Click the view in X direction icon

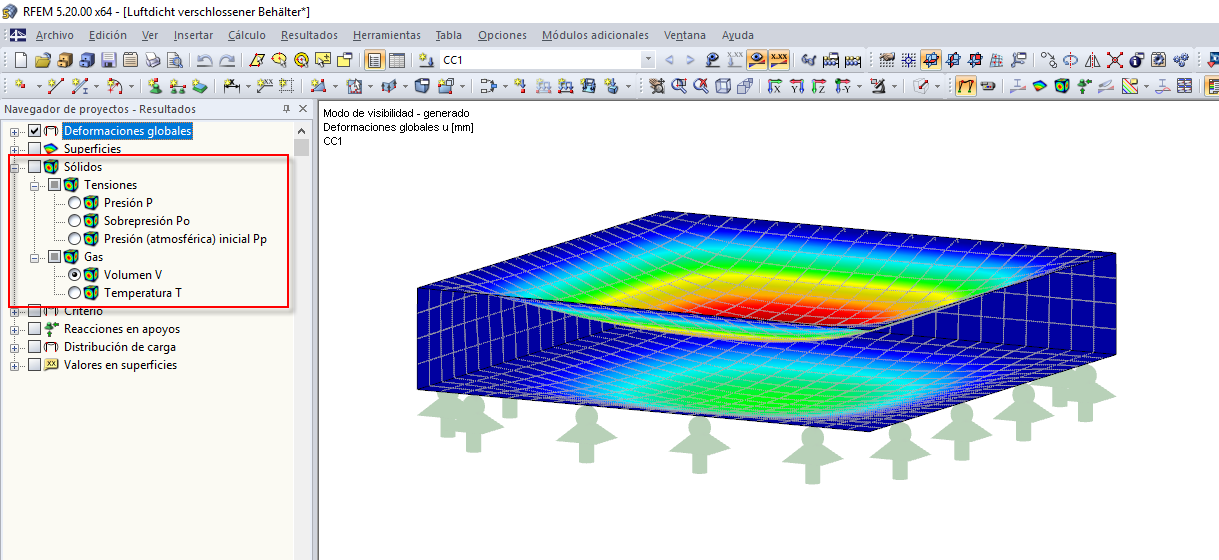pos(775,86)
